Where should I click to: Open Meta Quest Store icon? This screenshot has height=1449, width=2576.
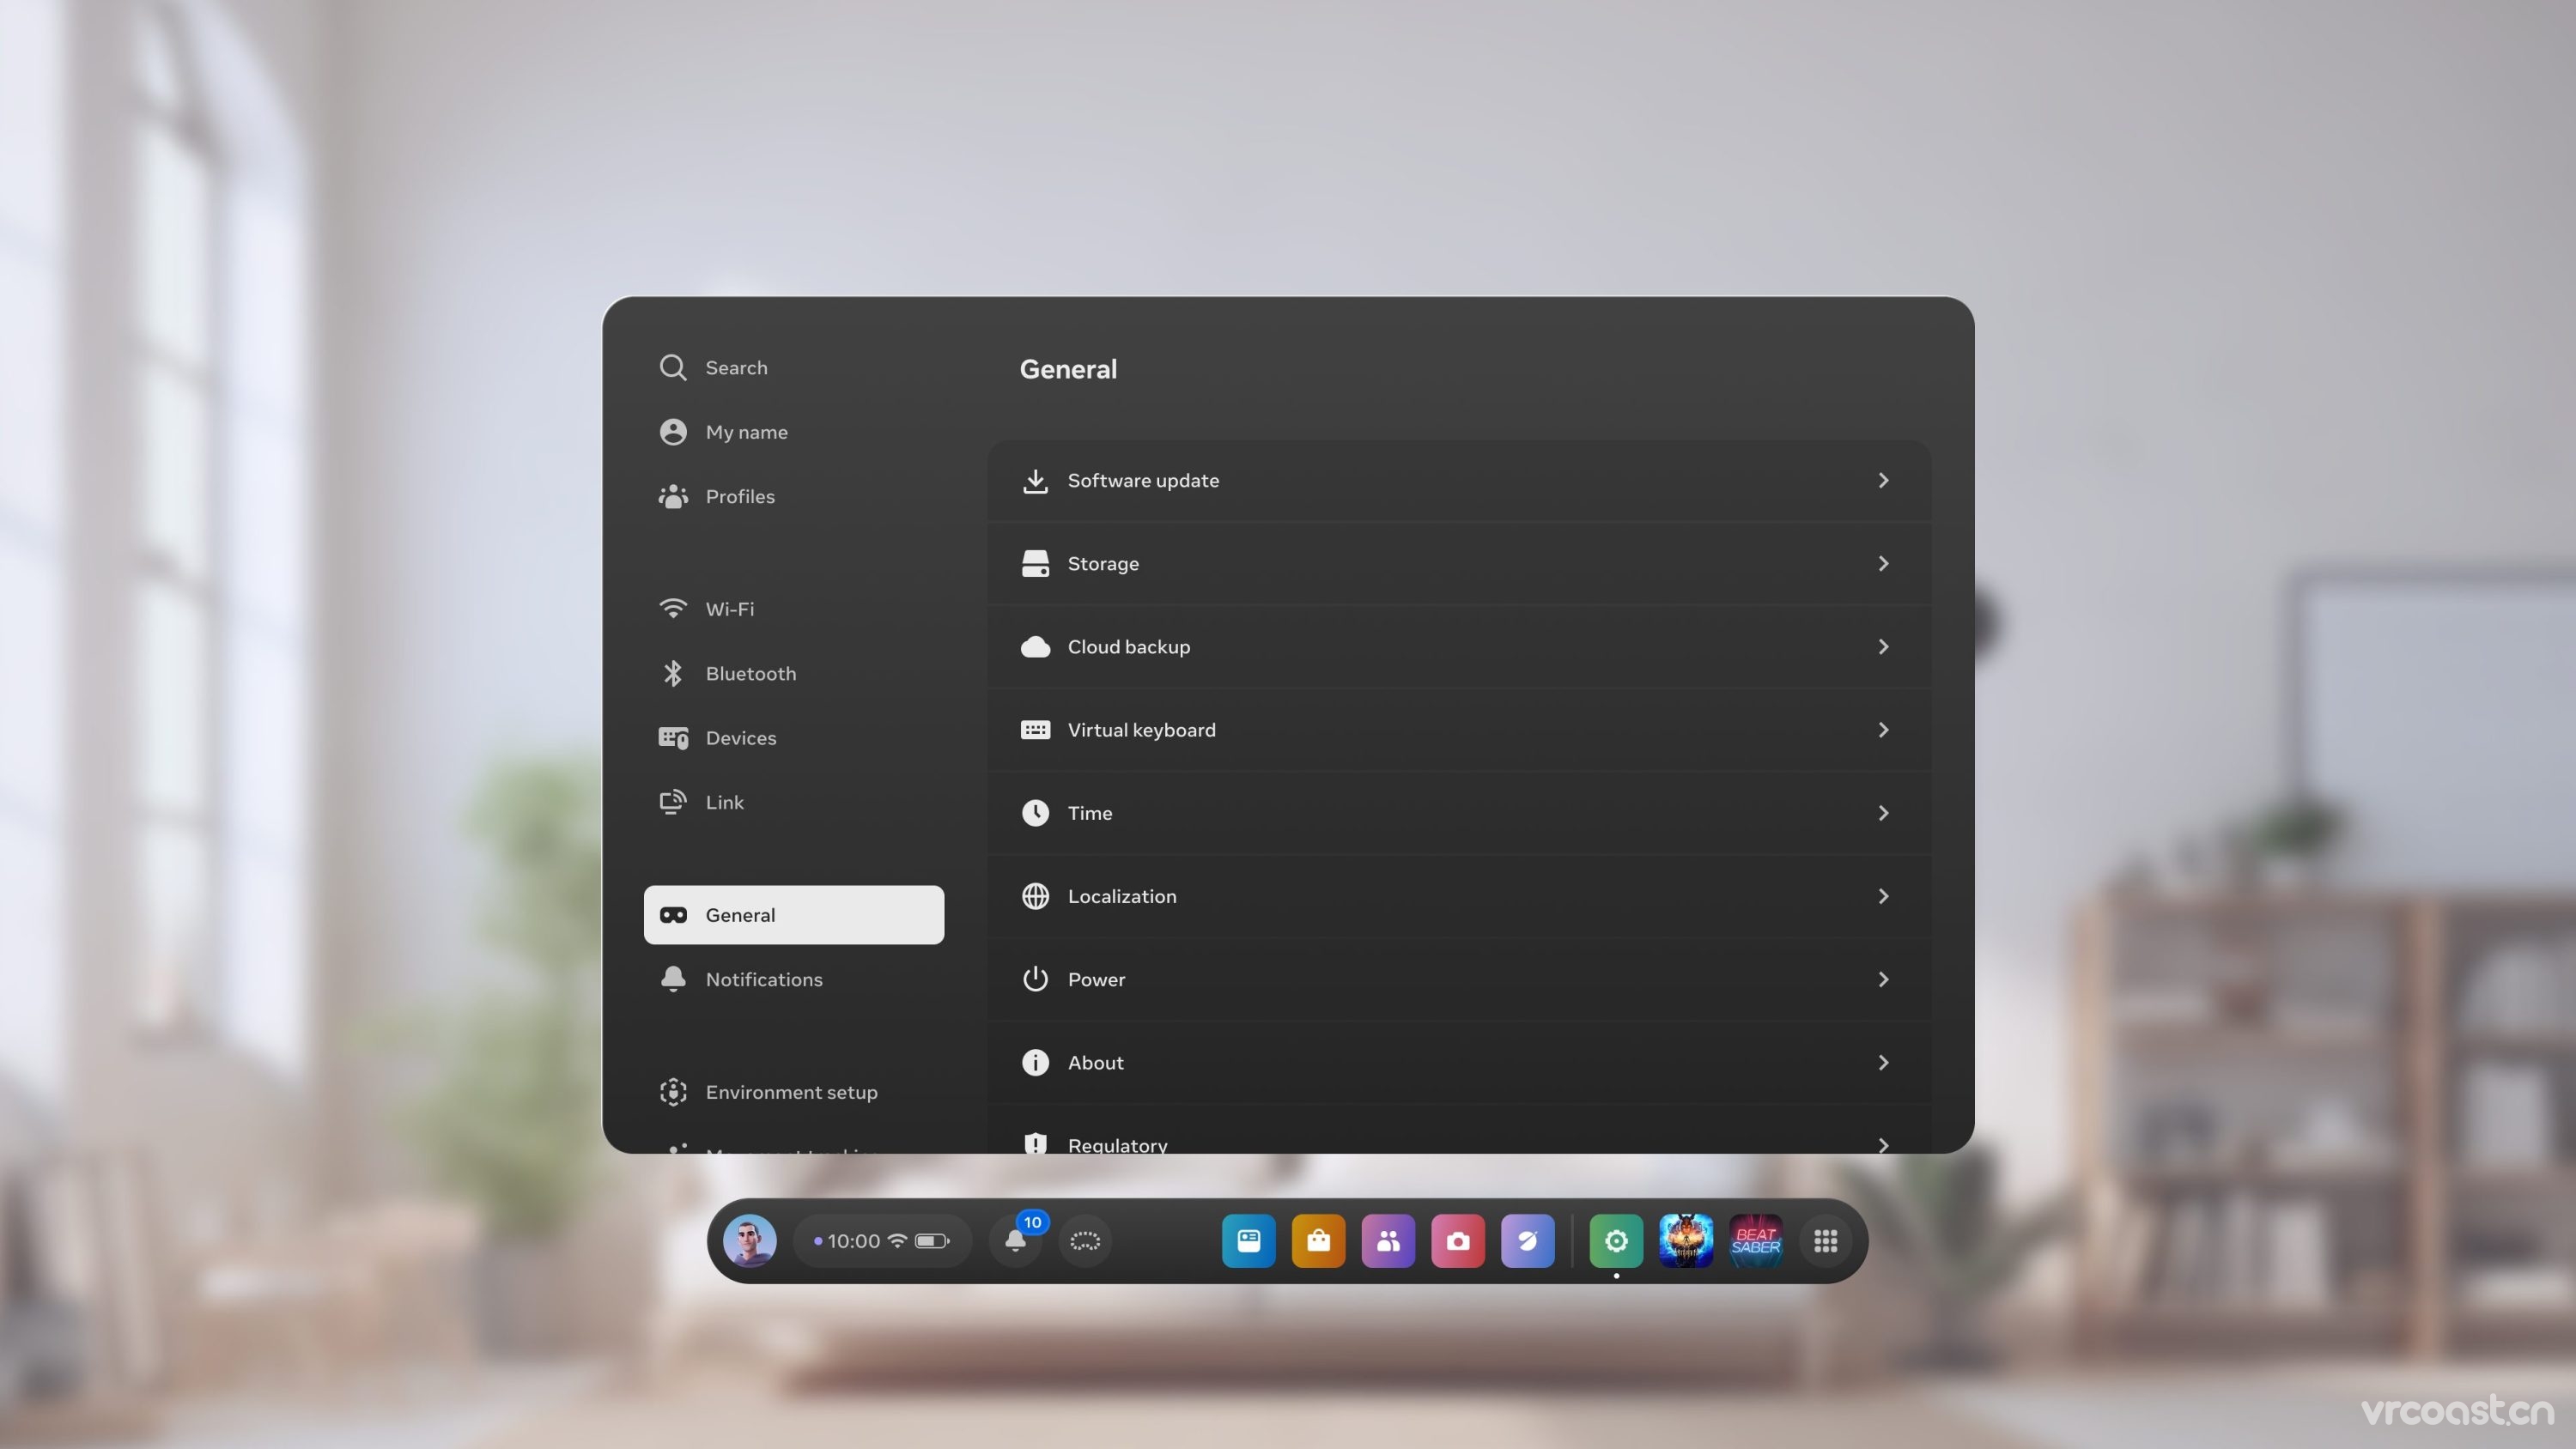pyautogui.click(x=1318, y=1240)
